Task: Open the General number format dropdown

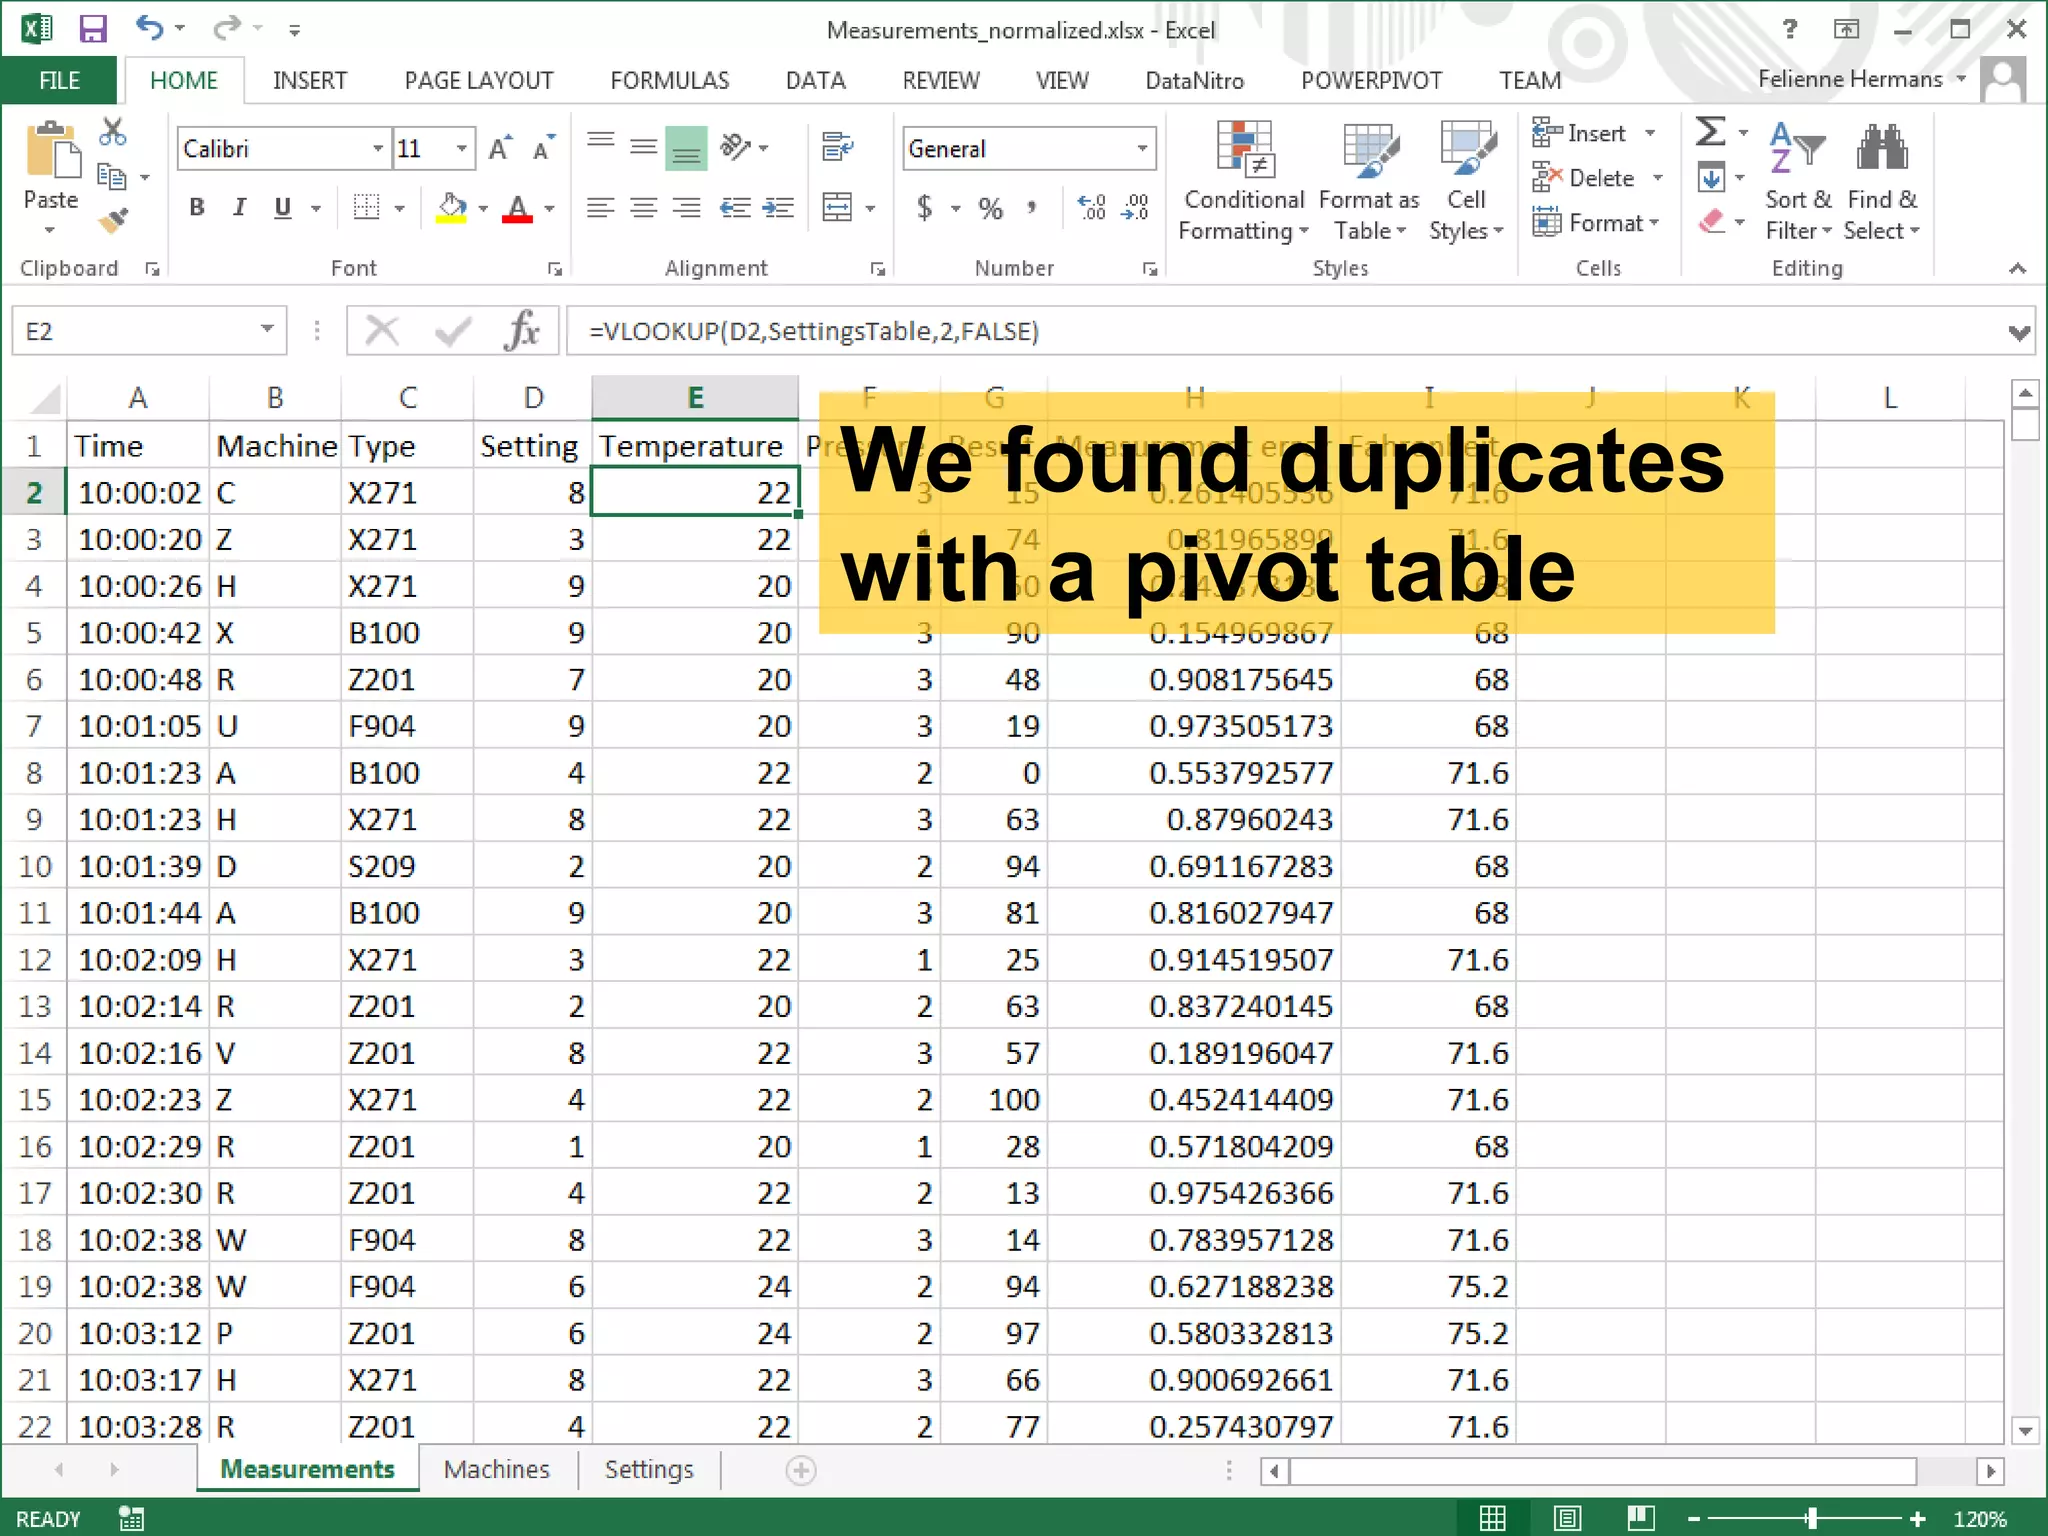Action: (1141, 149)
